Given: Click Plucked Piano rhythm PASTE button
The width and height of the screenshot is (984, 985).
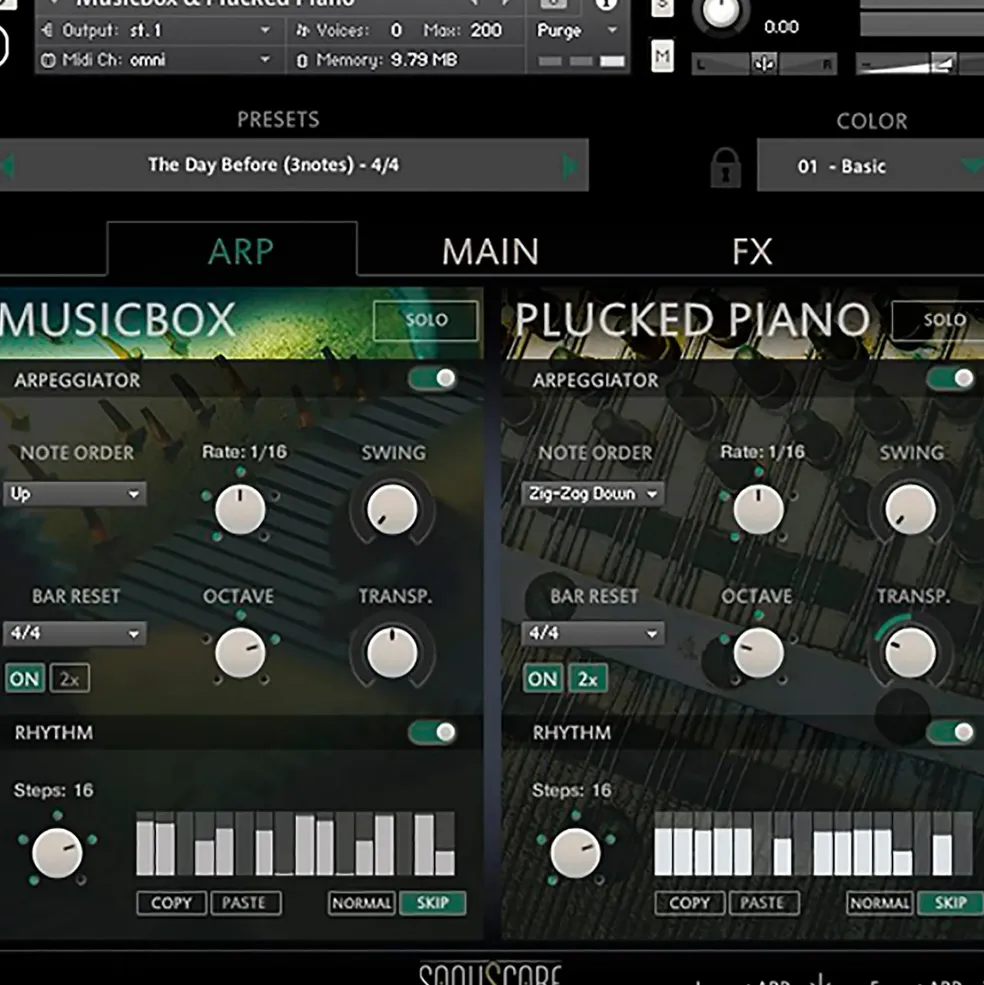Looking at the screenshot, I should (x=763, y=903).
